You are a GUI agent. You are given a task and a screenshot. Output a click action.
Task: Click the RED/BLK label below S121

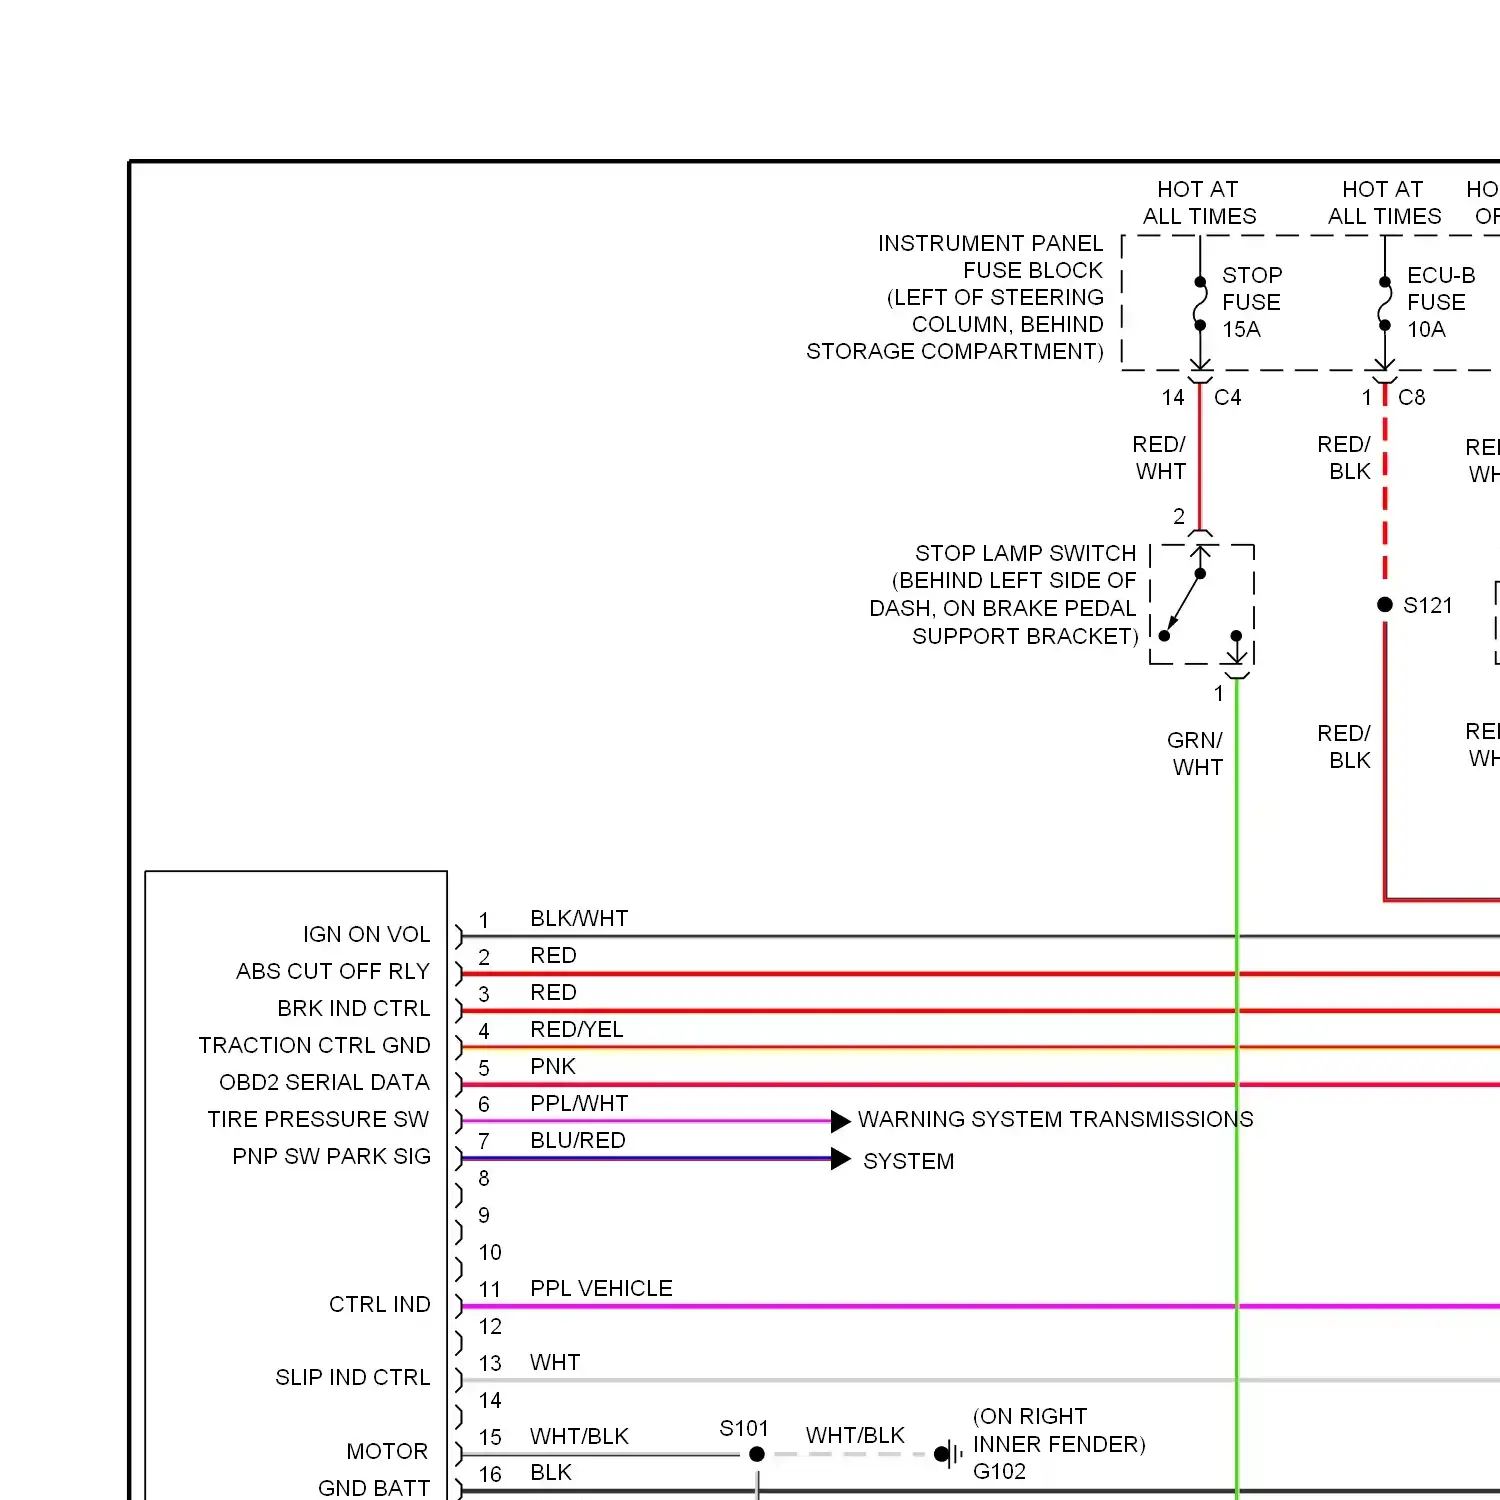pos(1345,746)
